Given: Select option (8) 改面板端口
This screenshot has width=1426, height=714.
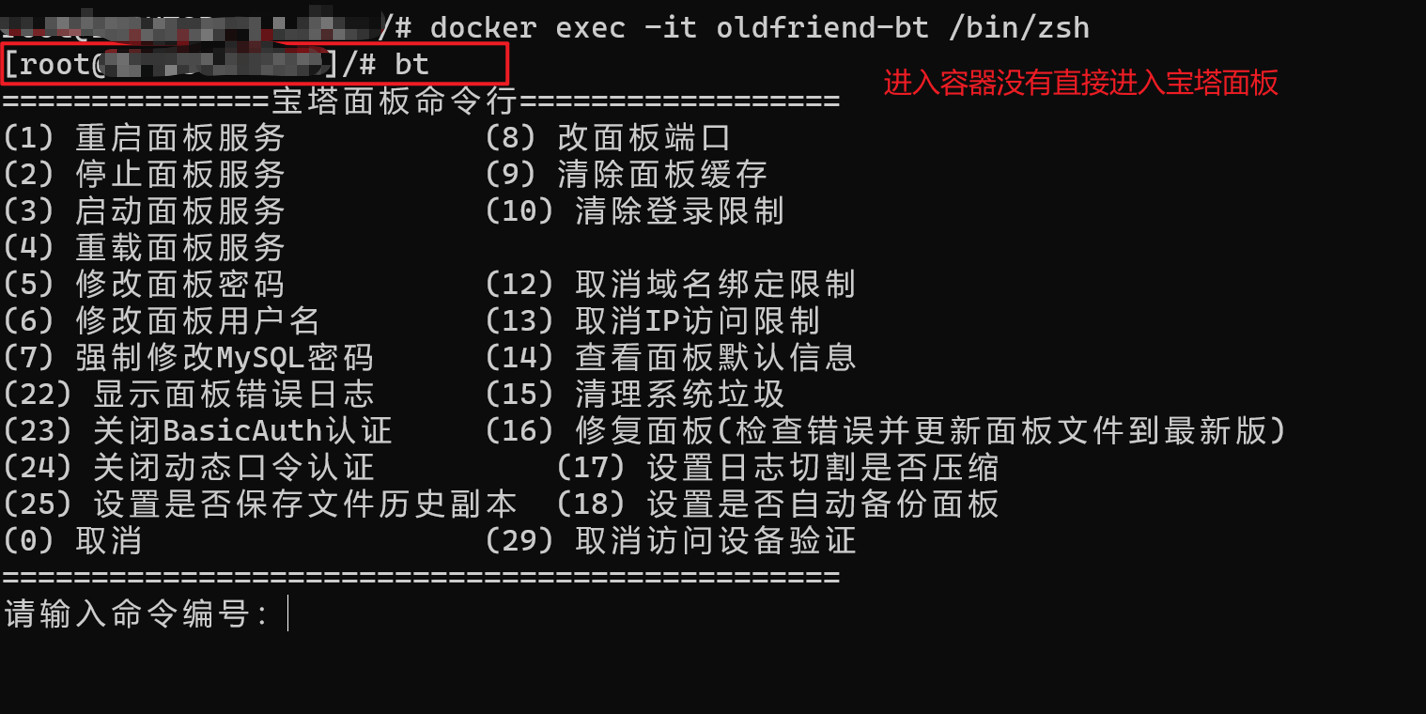Looking at the screenshot, I should pos(608,137).
